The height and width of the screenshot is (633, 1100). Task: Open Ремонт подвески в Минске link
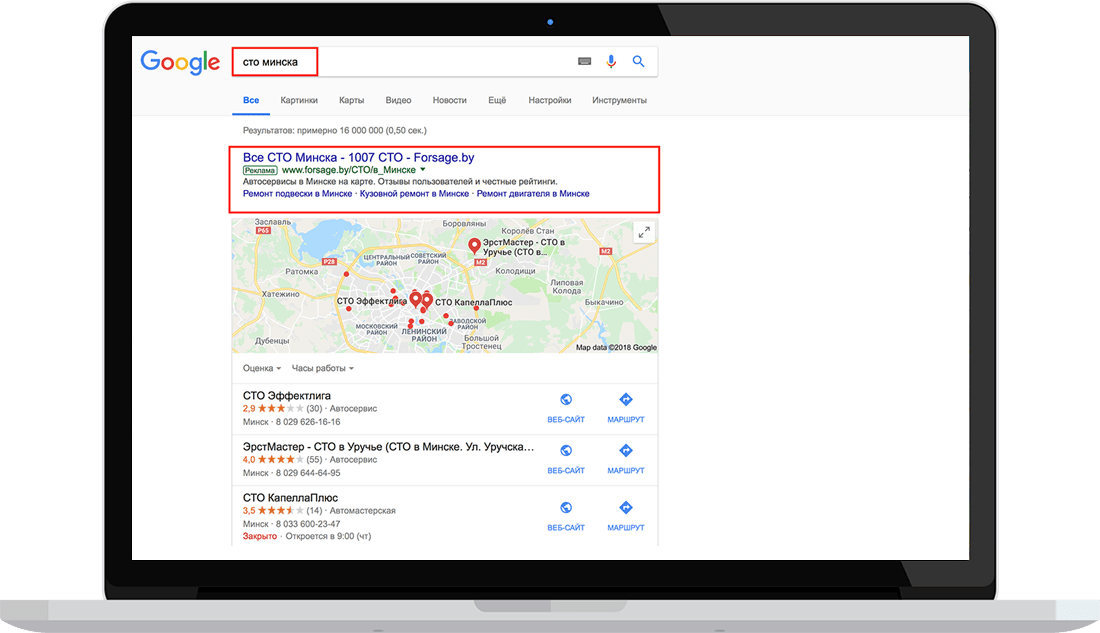[297, 194]
